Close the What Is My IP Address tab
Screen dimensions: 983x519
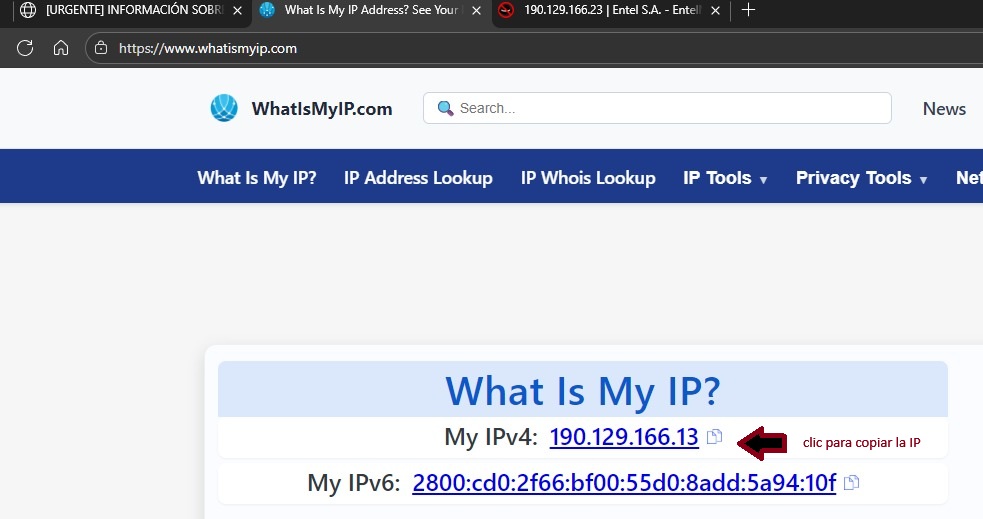(476, 11)
